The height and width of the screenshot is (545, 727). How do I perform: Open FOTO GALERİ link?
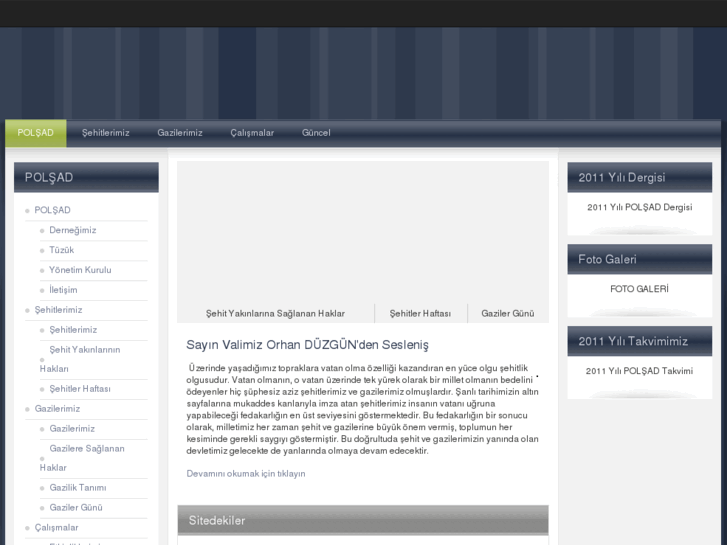tap(639, 289)
